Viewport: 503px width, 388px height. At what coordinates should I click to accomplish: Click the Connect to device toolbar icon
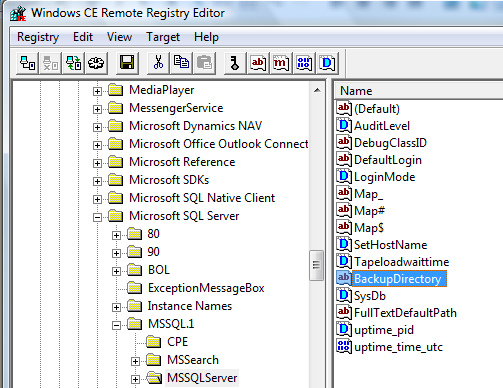click(28, 63)
